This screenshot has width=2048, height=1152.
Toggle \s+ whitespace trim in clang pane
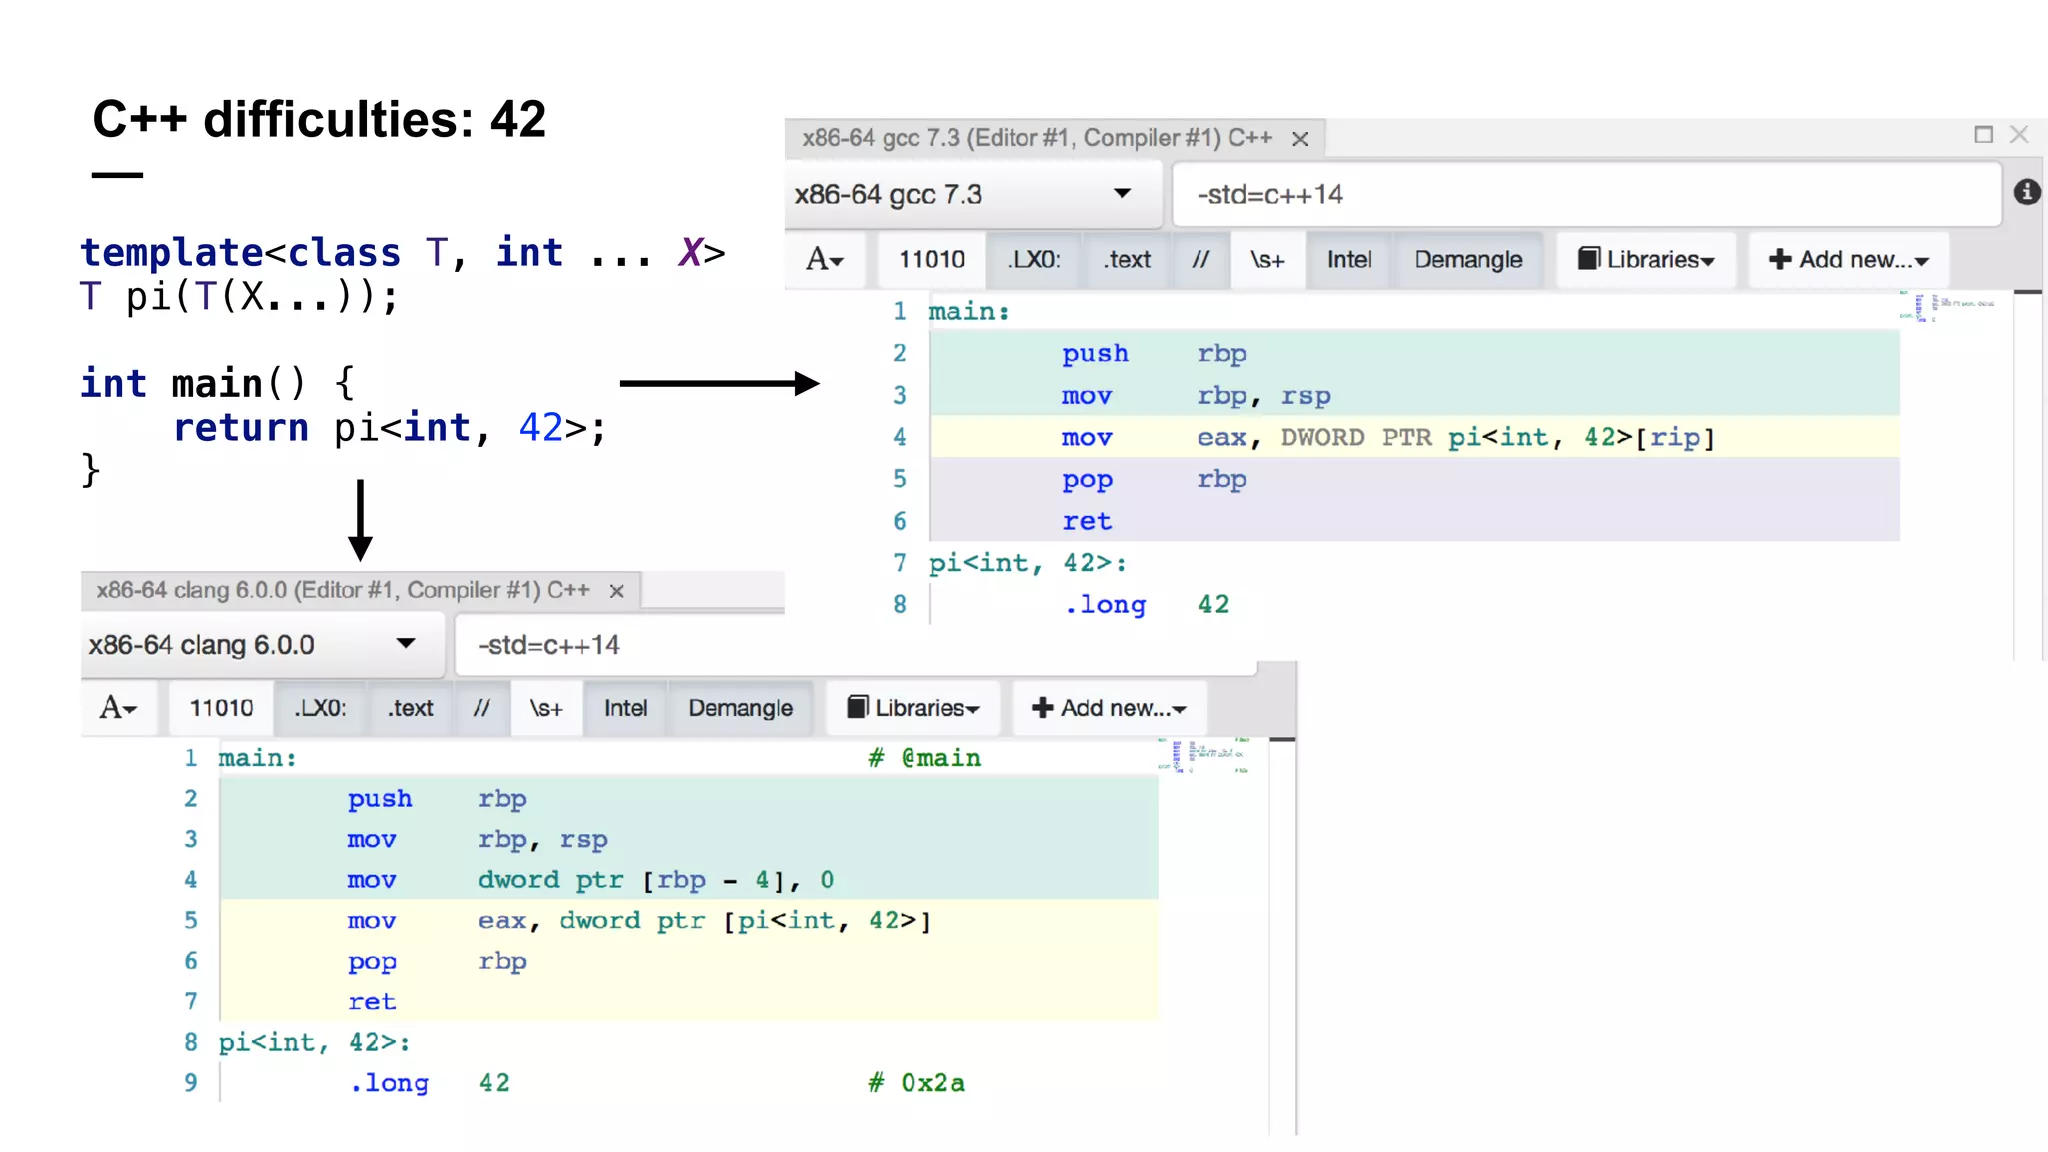click(546, 708)
